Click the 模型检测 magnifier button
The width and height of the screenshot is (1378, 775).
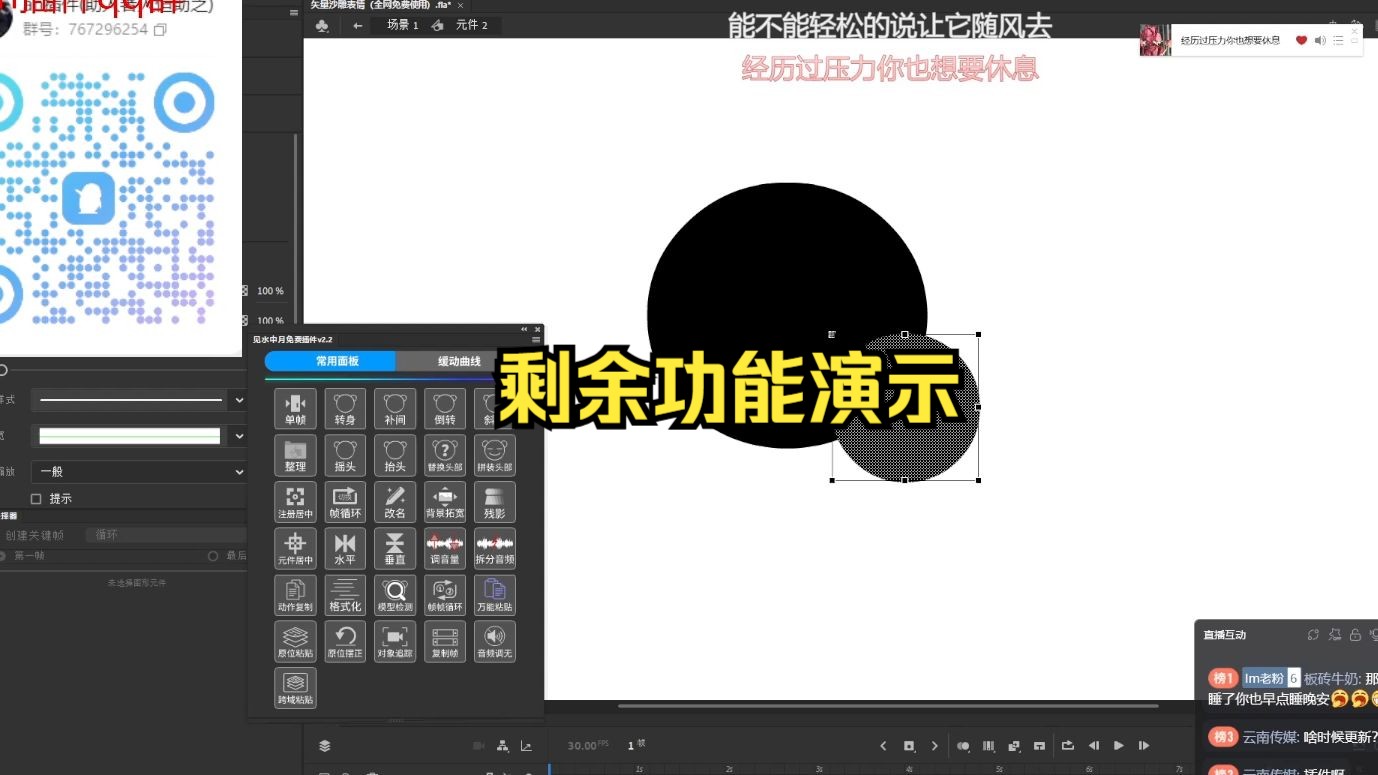[x=395, y=595]
